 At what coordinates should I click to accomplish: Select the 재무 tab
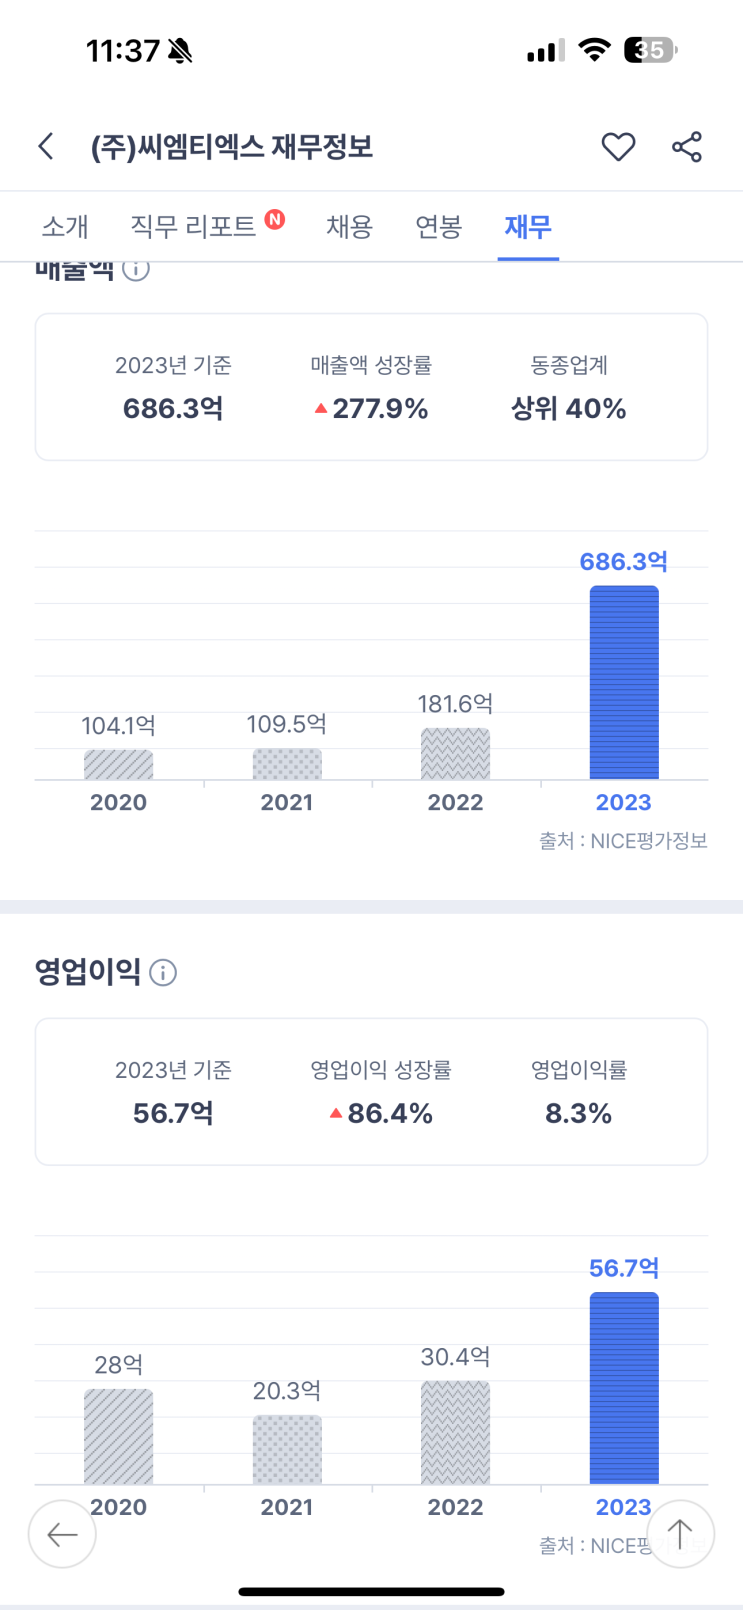[x=528, y=227]
